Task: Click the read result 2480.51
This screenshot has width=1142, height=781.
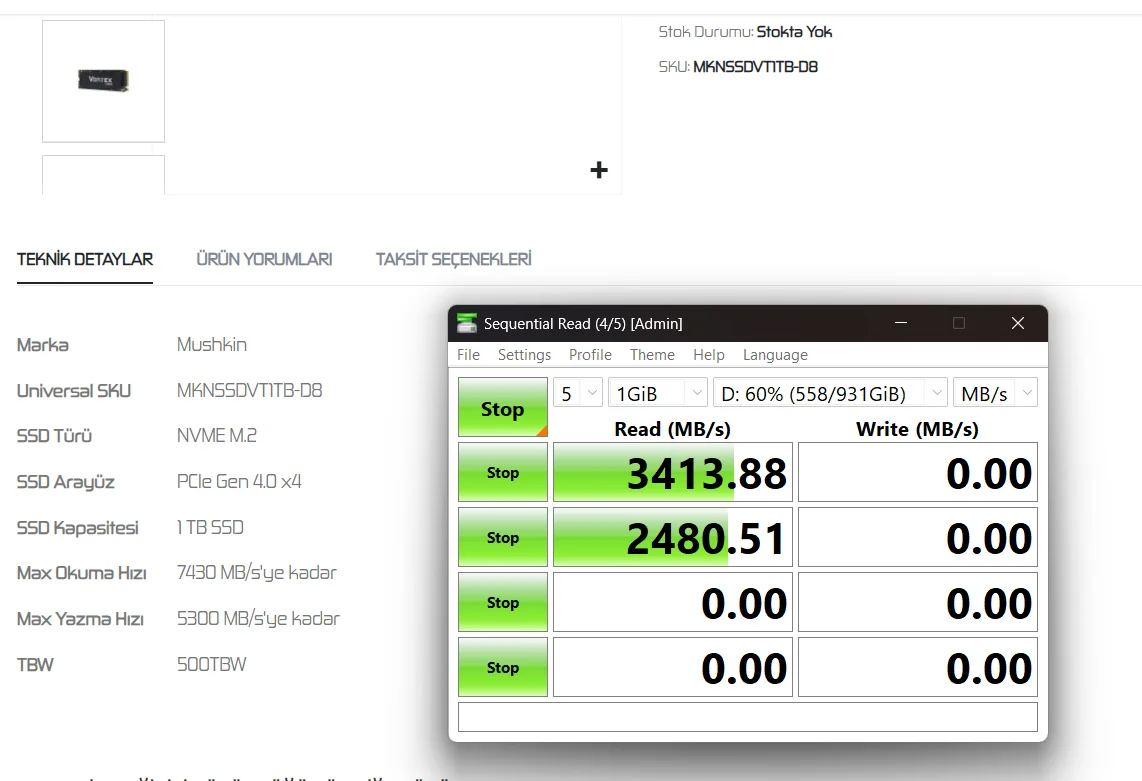Action: tap(672, 537)
